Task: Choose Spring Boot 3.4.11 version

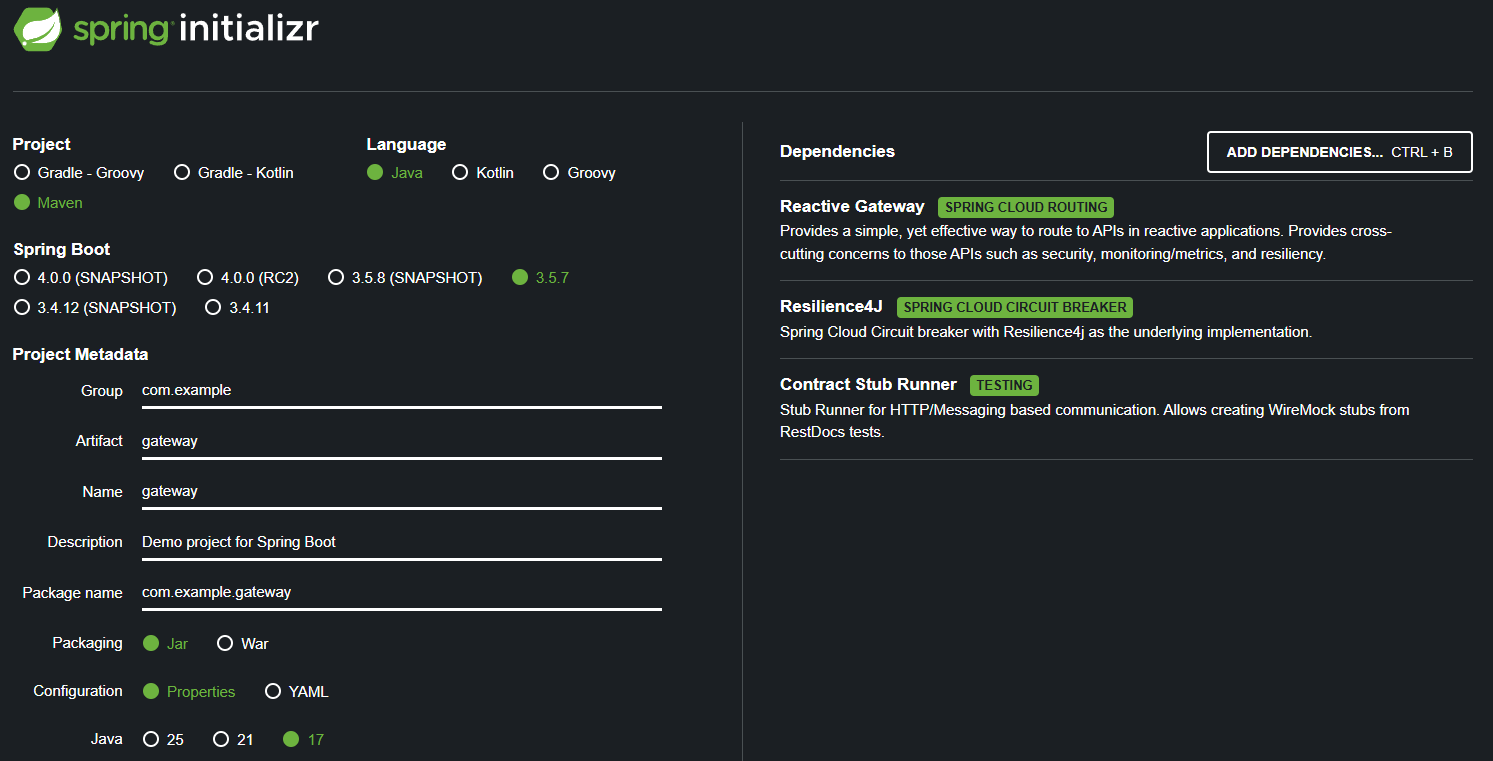Action: coord(237,308)
